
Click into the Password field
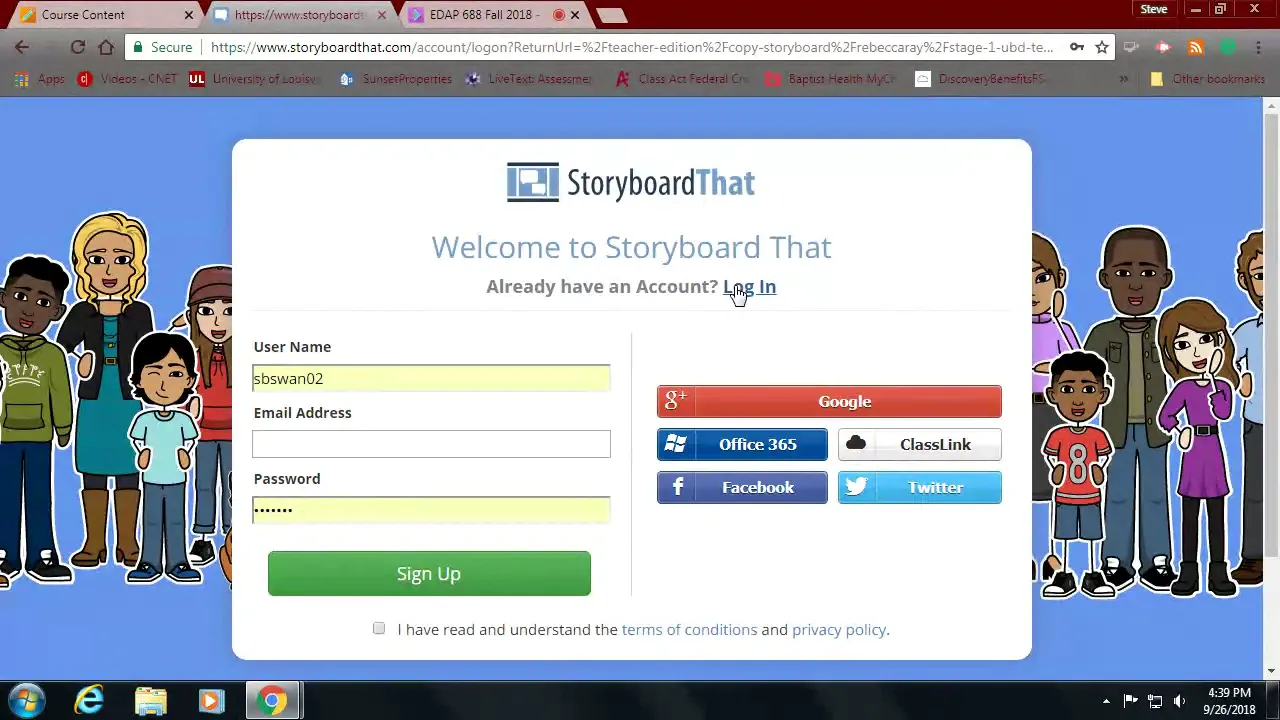431,510
